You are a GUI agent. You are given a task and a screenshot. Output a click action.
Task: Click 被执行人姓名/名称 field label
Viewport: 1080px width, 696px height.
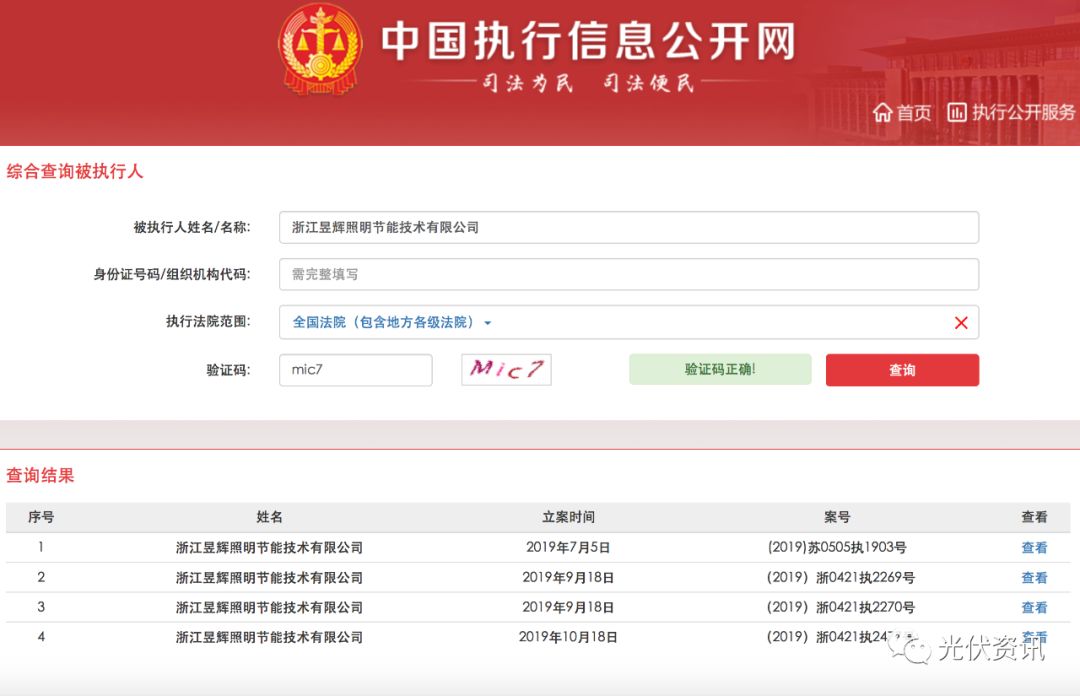(191, 227)
